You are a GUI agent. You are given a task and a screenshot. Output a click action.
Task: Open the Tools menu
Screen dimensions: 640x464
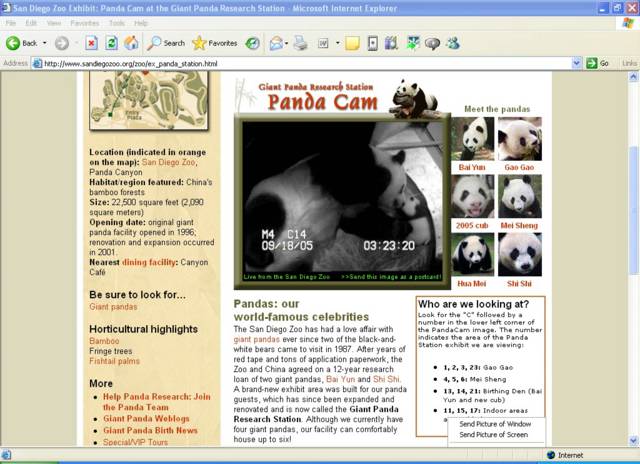[x=117, y=23]
